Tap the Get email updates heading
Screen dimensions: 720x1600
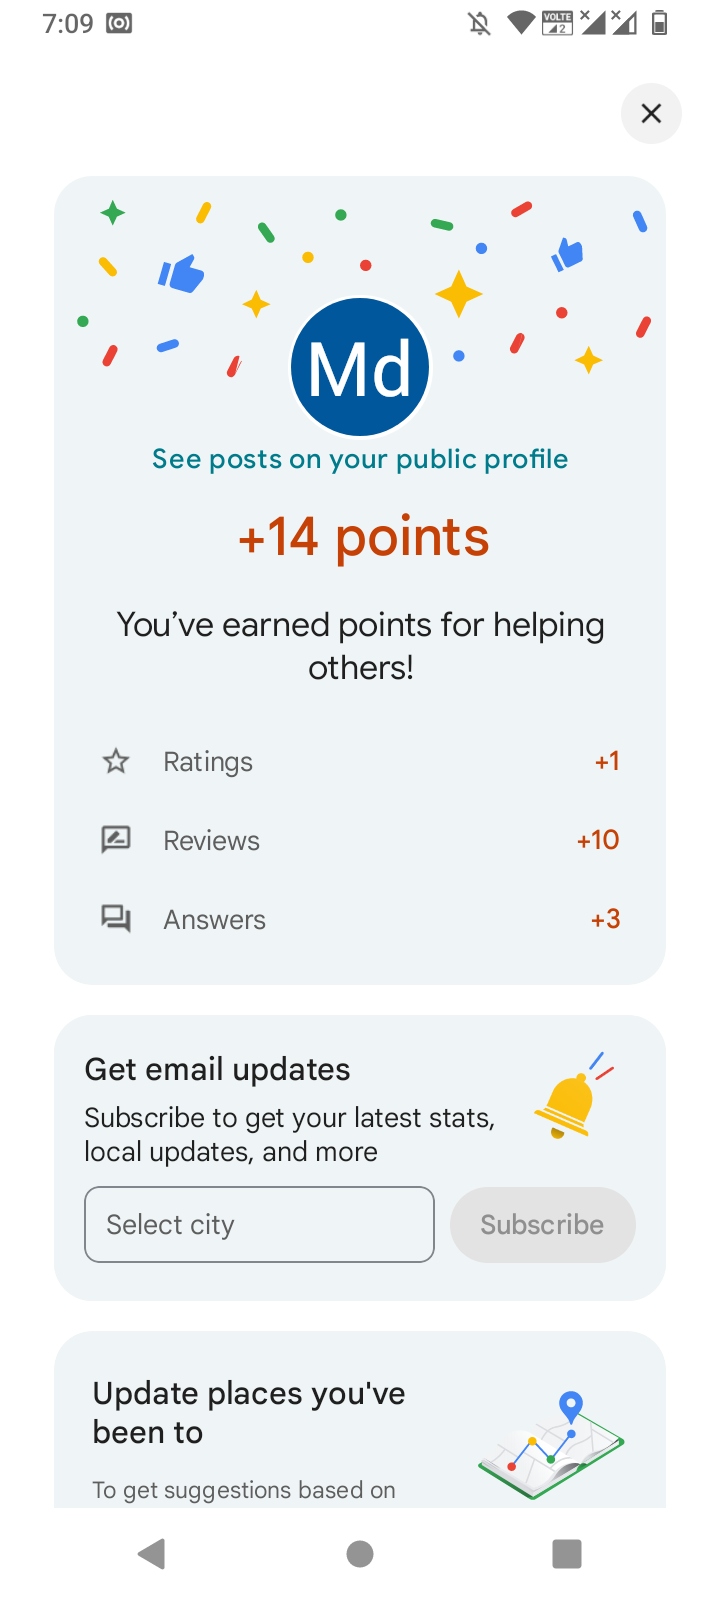click(218, 1069)
